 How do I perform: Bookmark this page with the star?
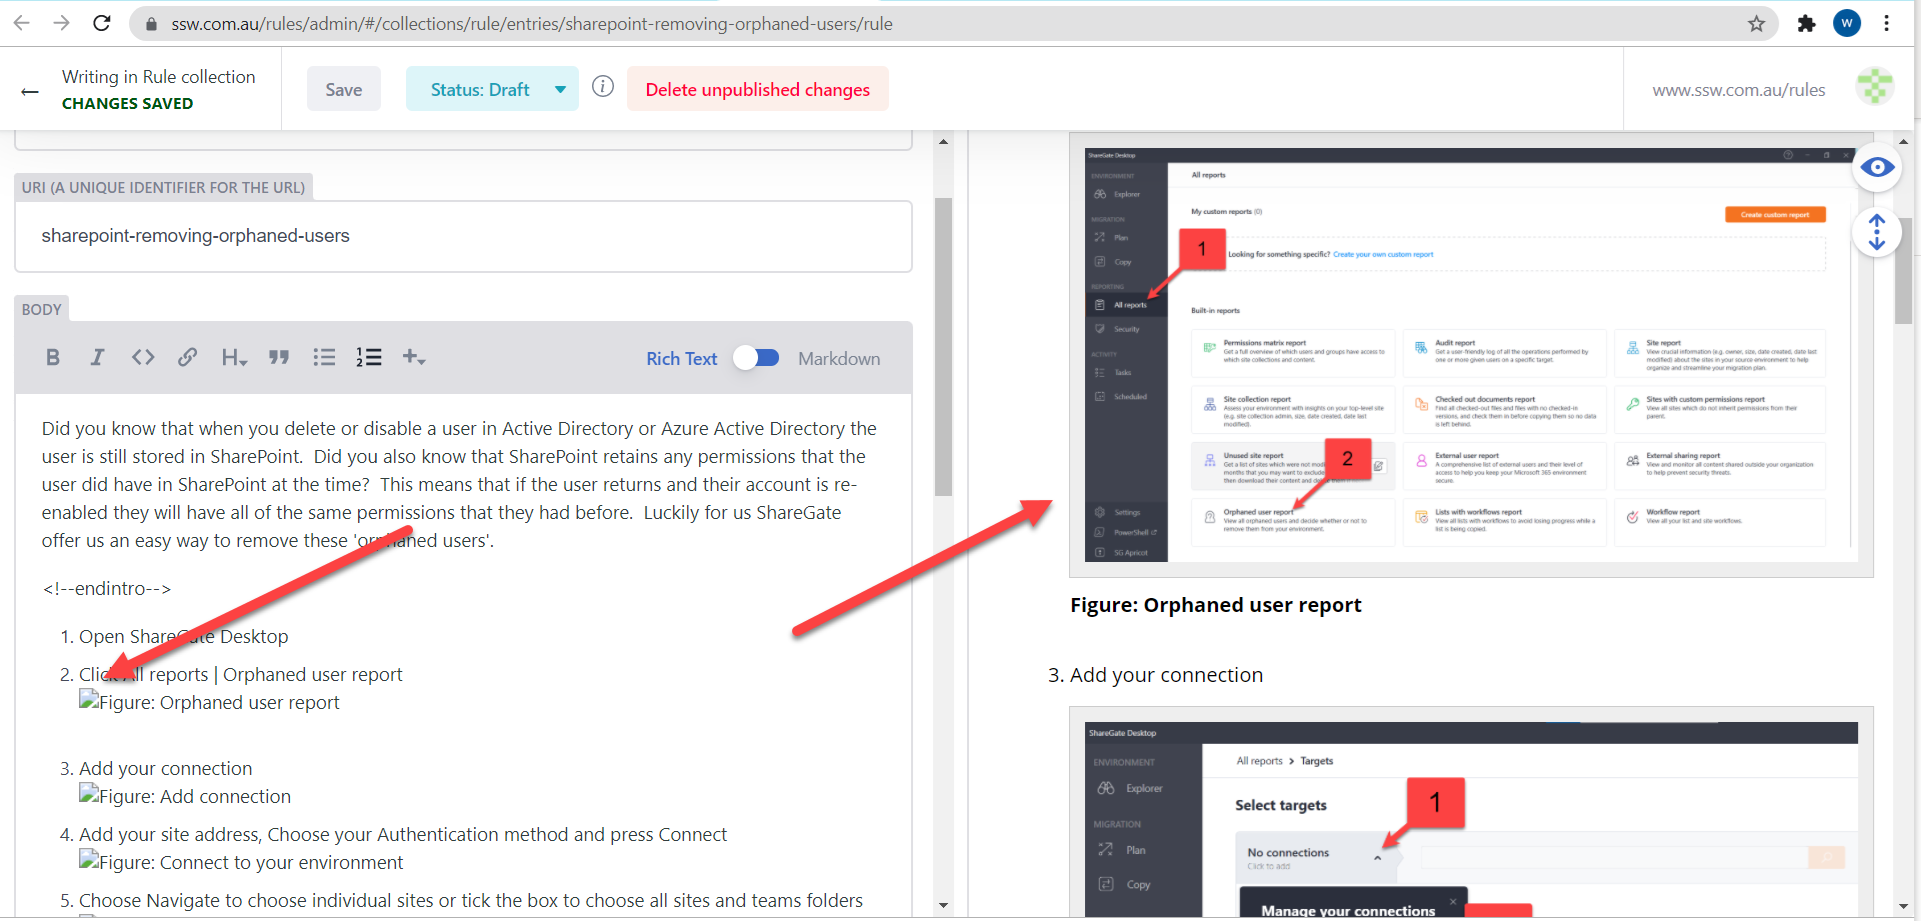1756,24
